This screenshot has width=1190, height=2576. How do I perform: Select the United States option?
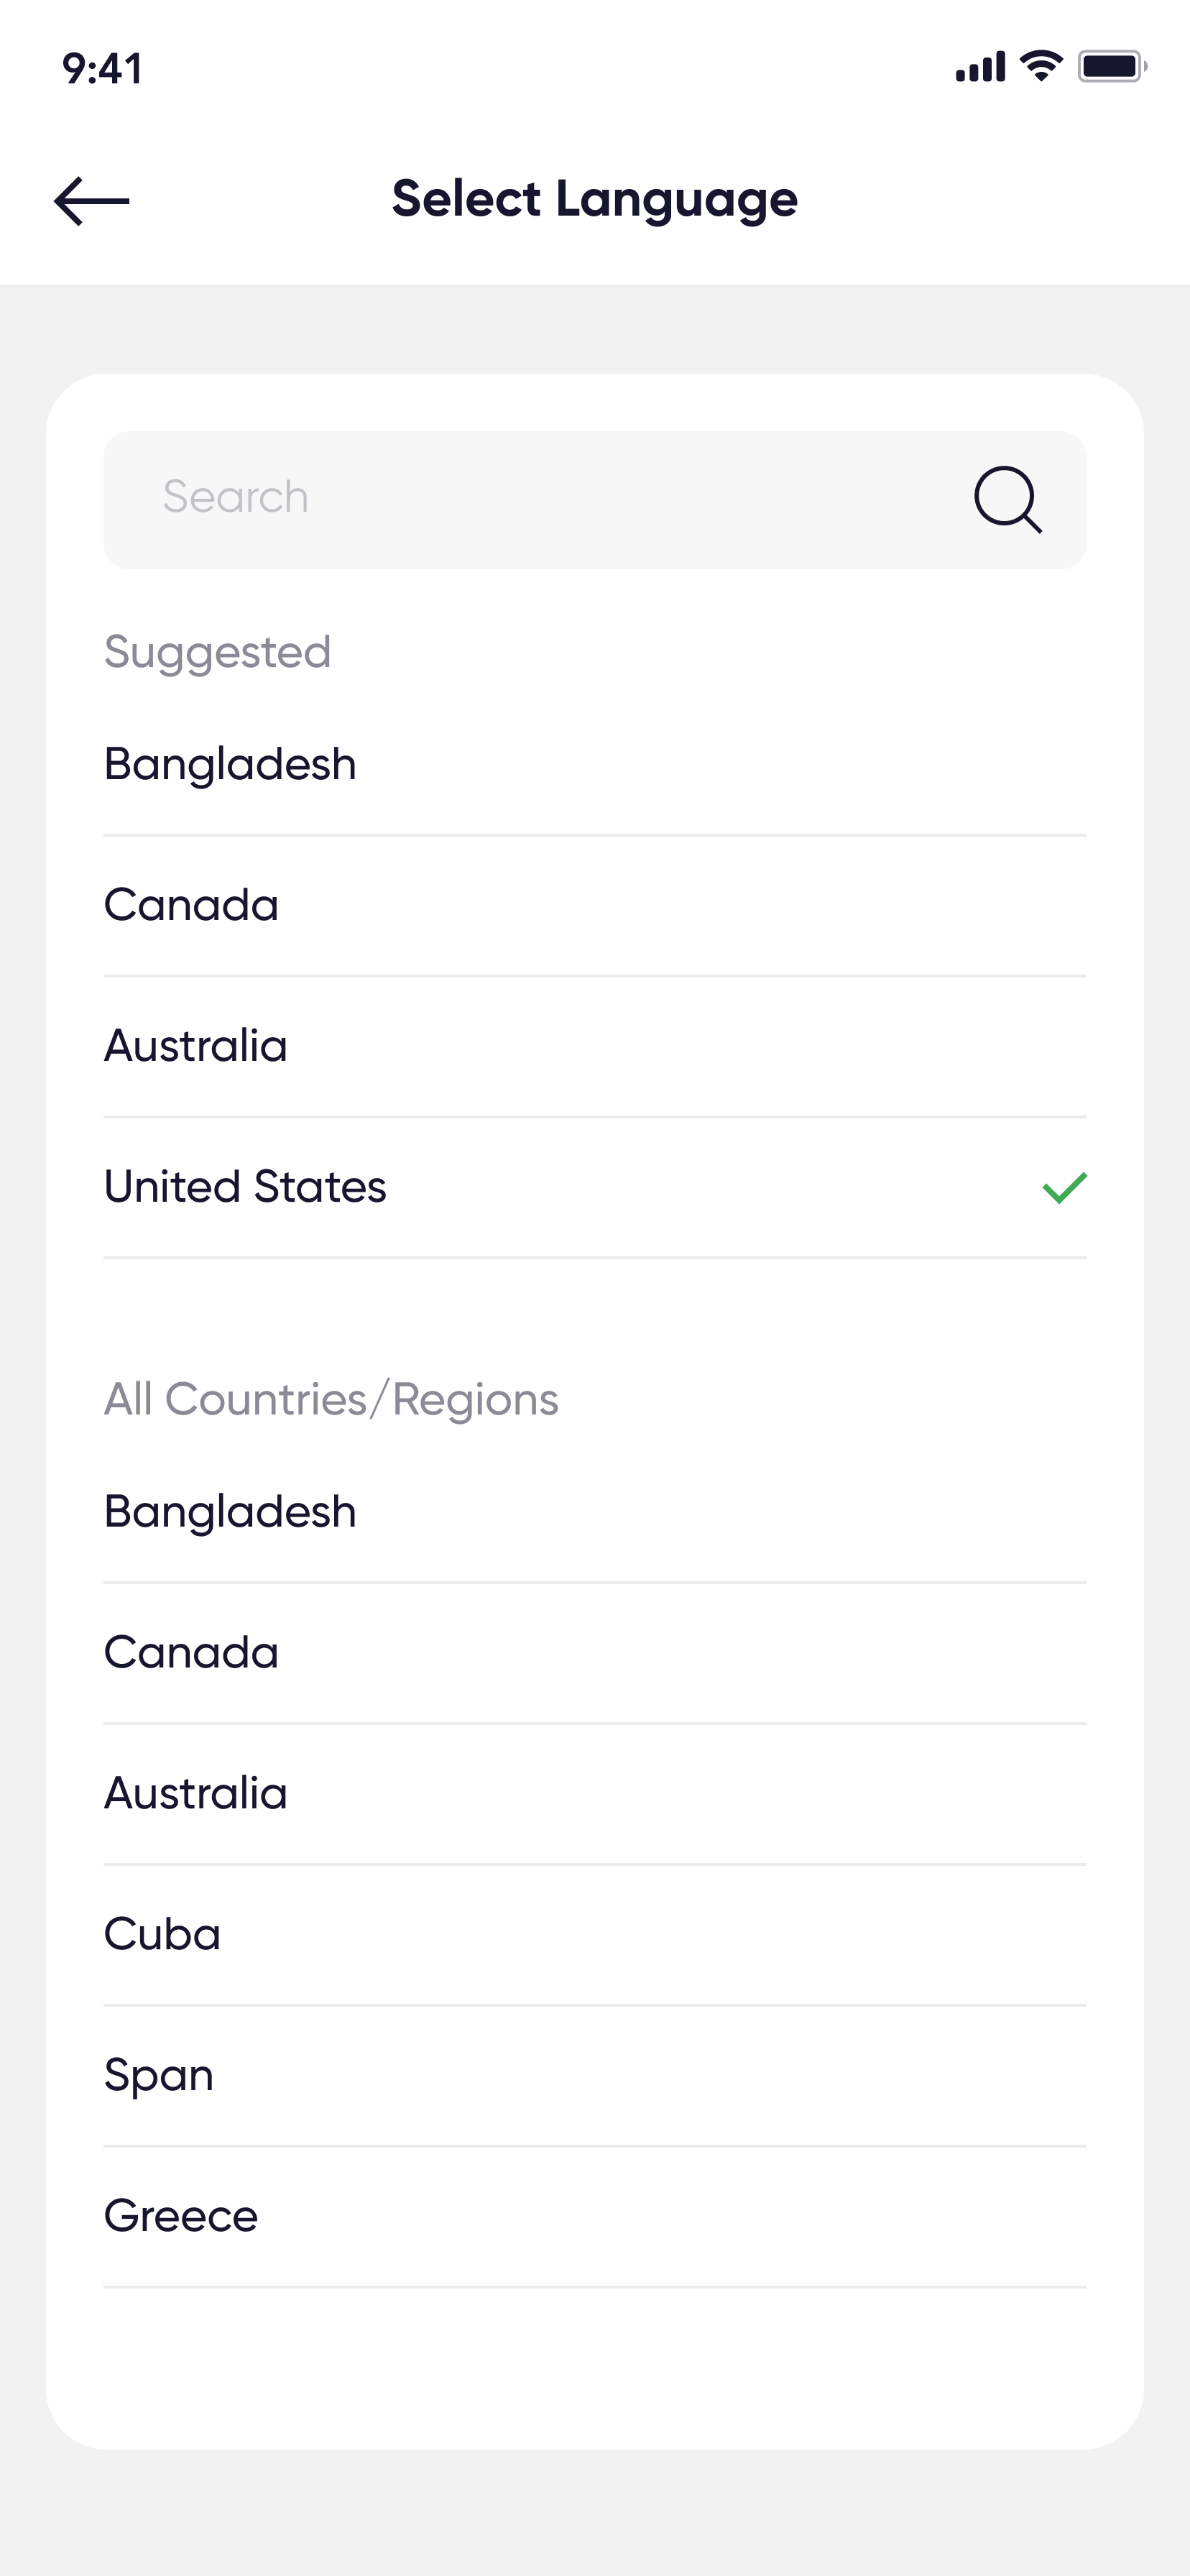click(x=246, y=1188)
